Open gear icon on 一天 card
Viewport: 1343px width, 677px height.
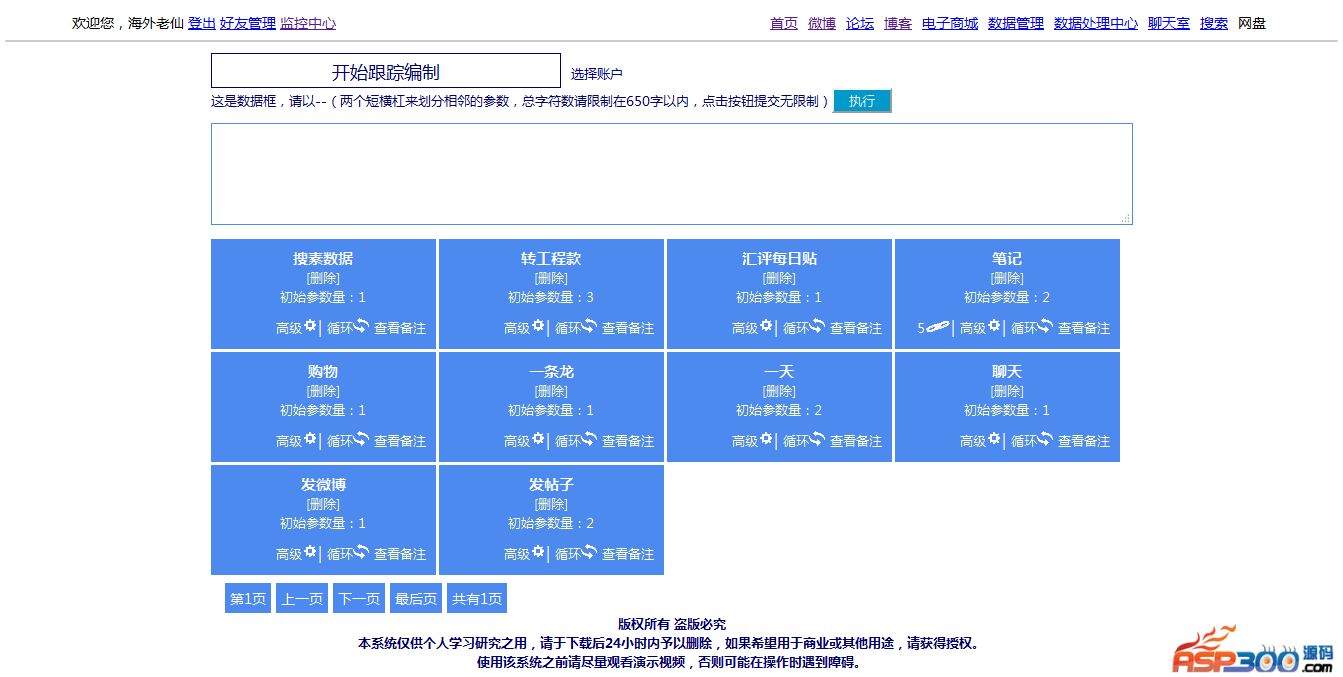(x=766, y=439)
